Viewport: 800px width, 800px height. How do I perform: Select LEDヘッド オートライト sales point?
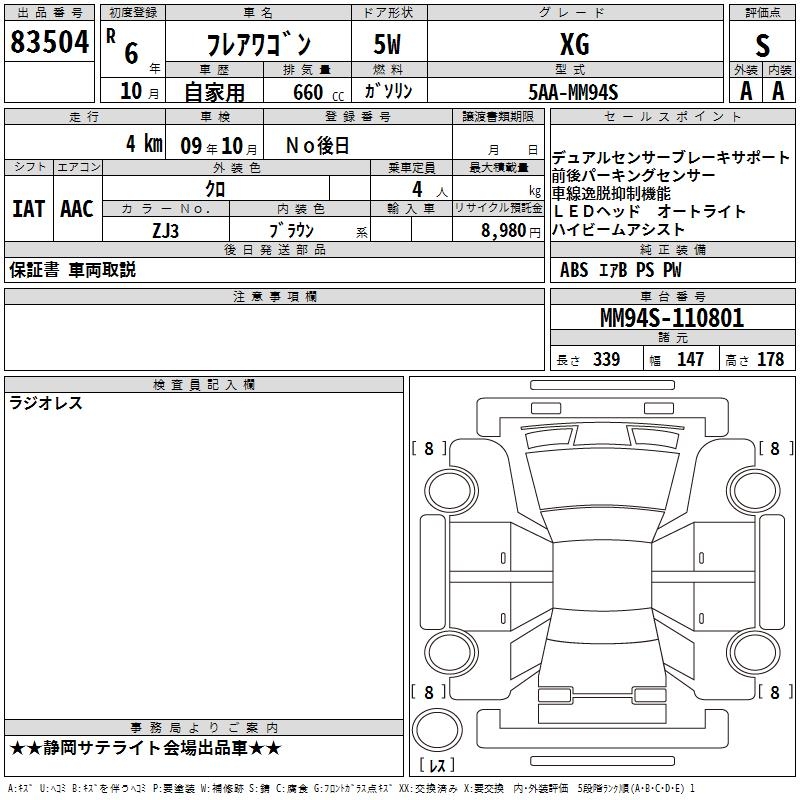tap(649, 211)
